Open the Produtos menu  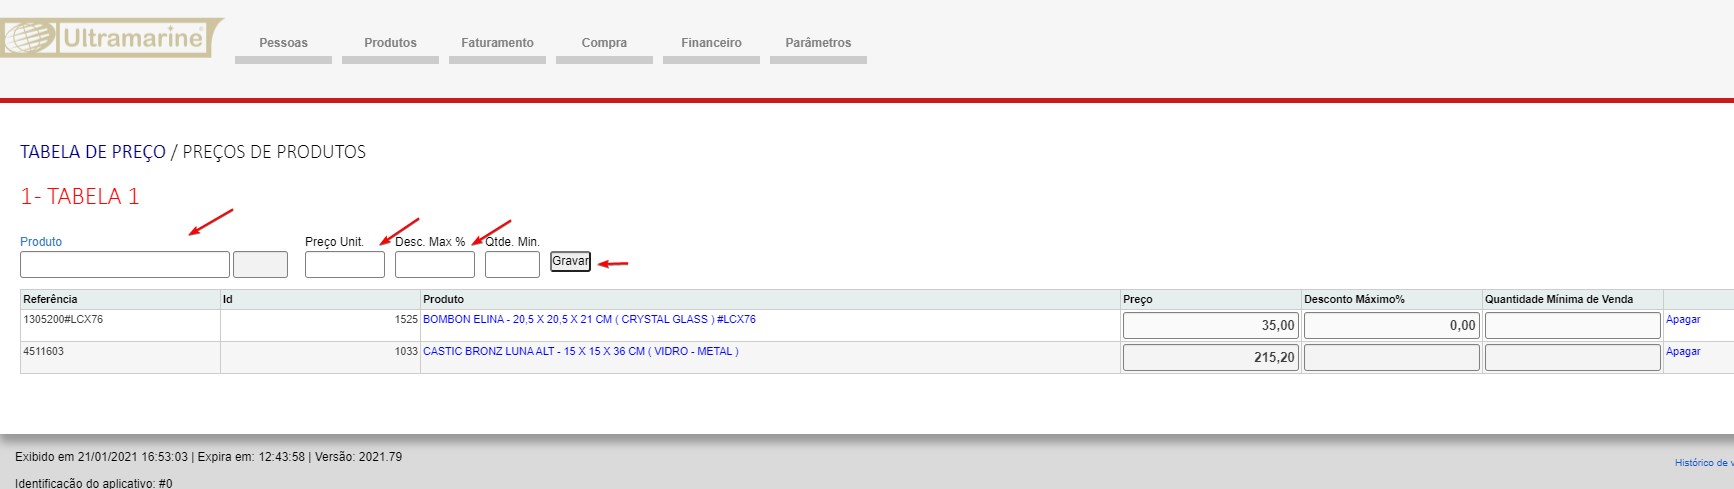390,43
